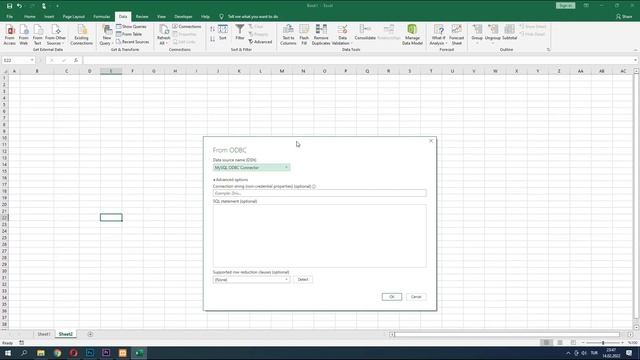Click the Connection string input field
This screenshot has height=360, width=640.
point(320,193)
